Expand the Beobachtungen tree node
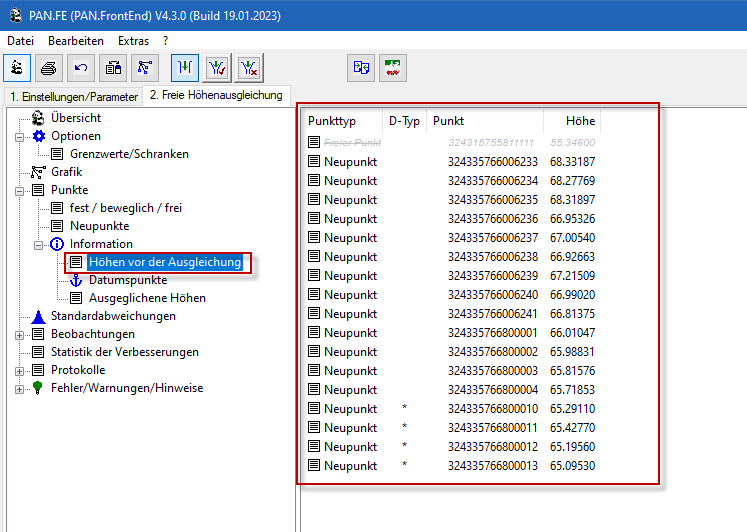 tap(19, 334)
